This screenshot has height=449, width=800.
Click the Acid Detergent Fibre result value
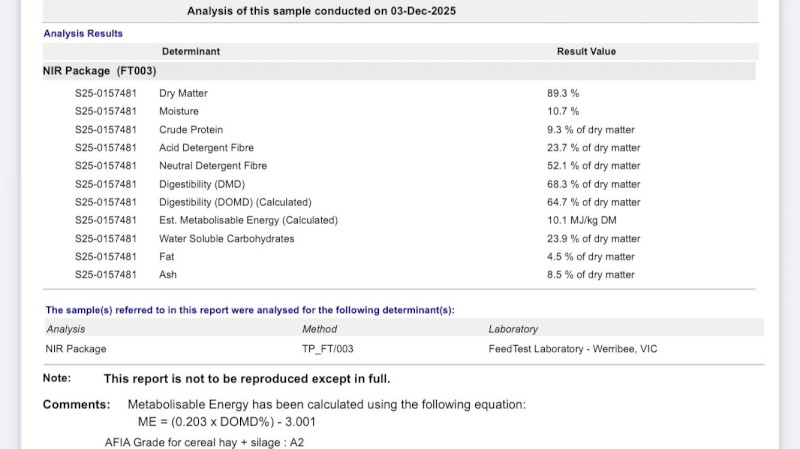pos(593,148)
